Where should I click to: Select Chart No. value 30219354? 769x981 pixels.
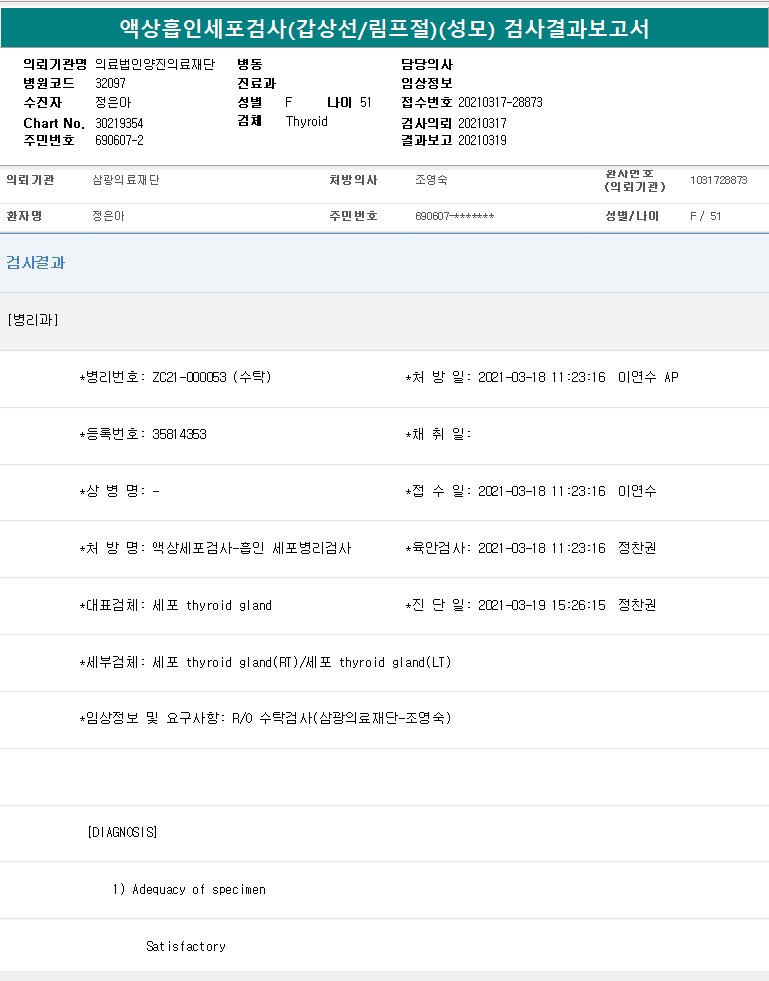click(x=119, y=123)
